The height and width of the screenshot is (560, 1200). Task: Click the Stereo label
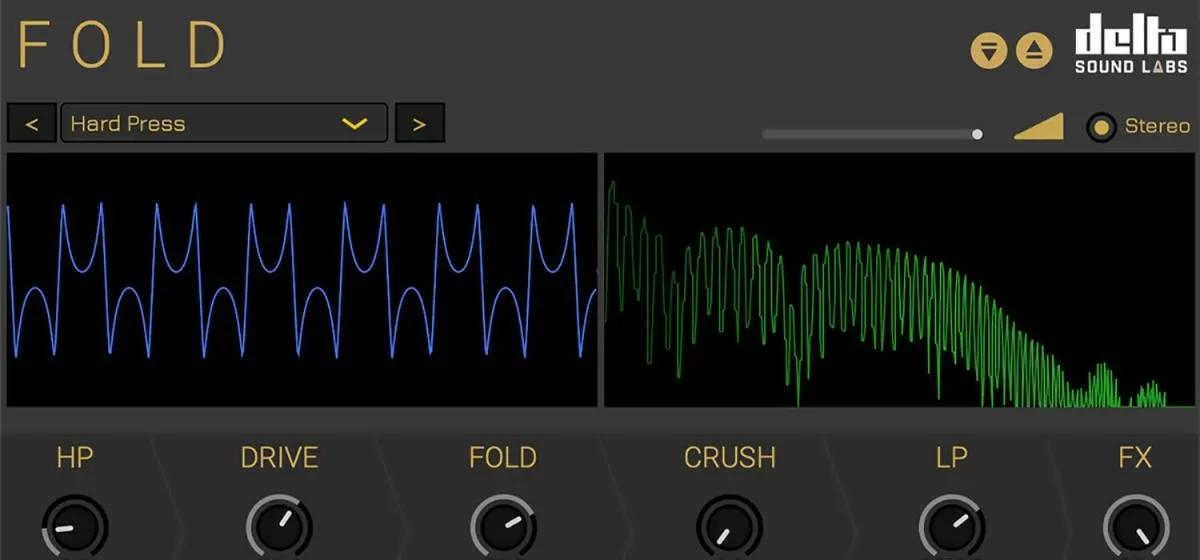[1157, 126]
